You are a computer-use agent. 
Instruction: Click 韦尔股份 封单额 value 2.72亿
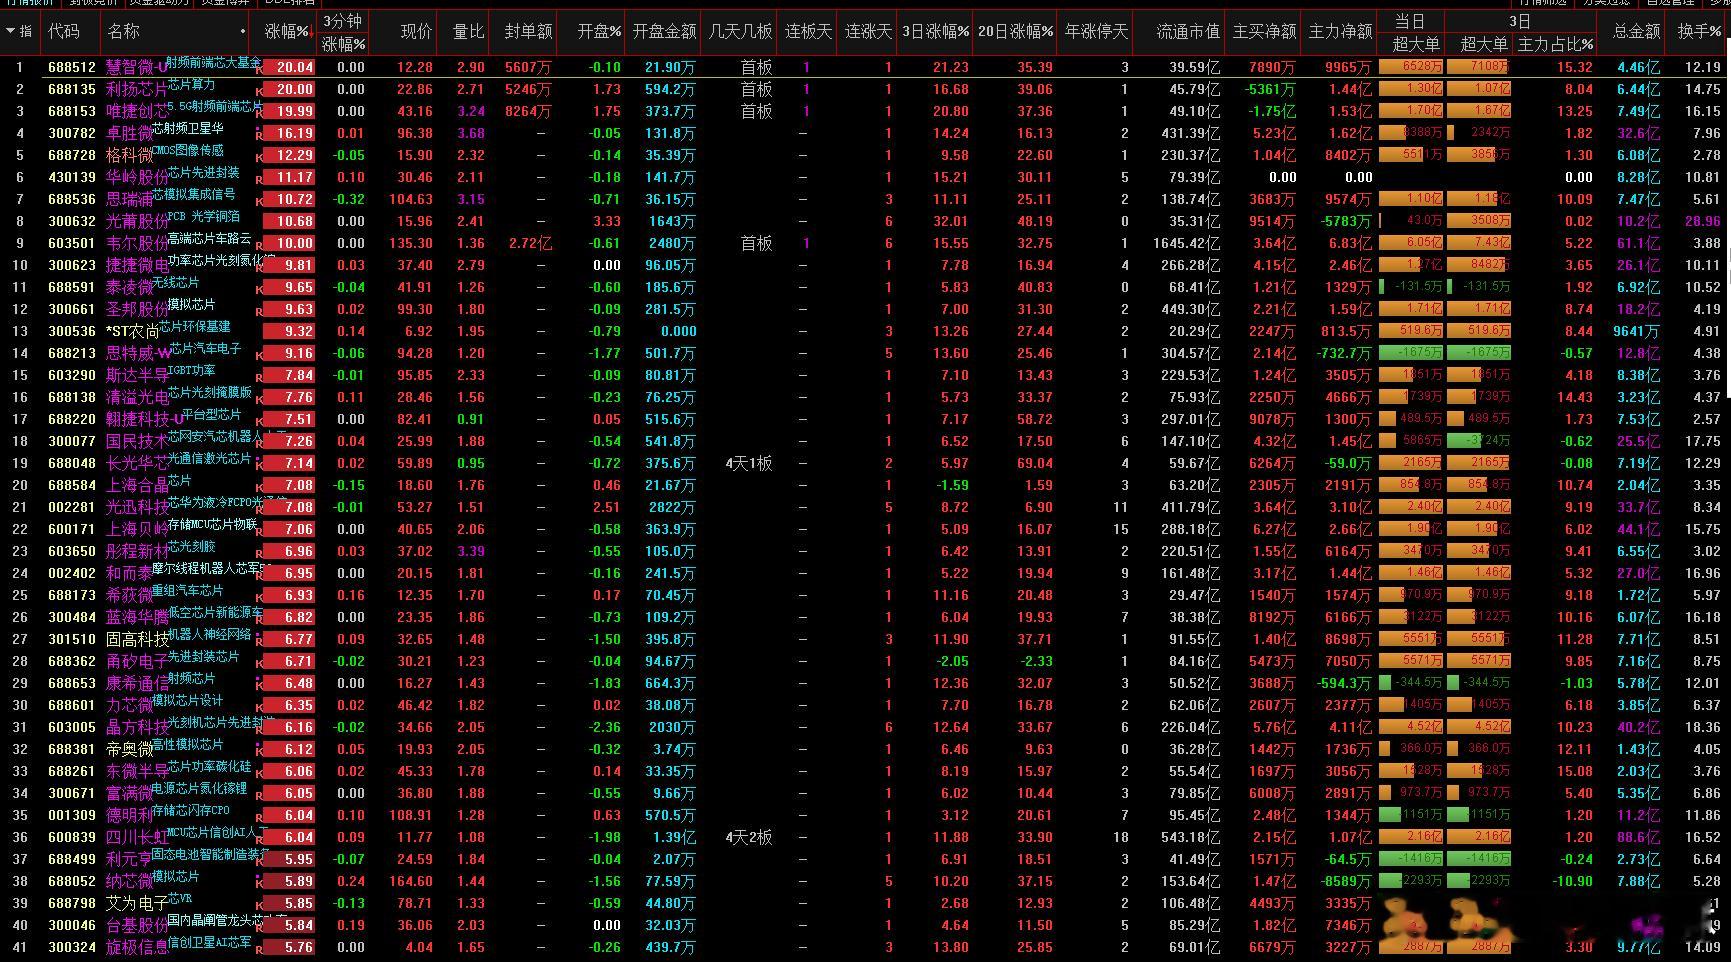tap(530, 243)
